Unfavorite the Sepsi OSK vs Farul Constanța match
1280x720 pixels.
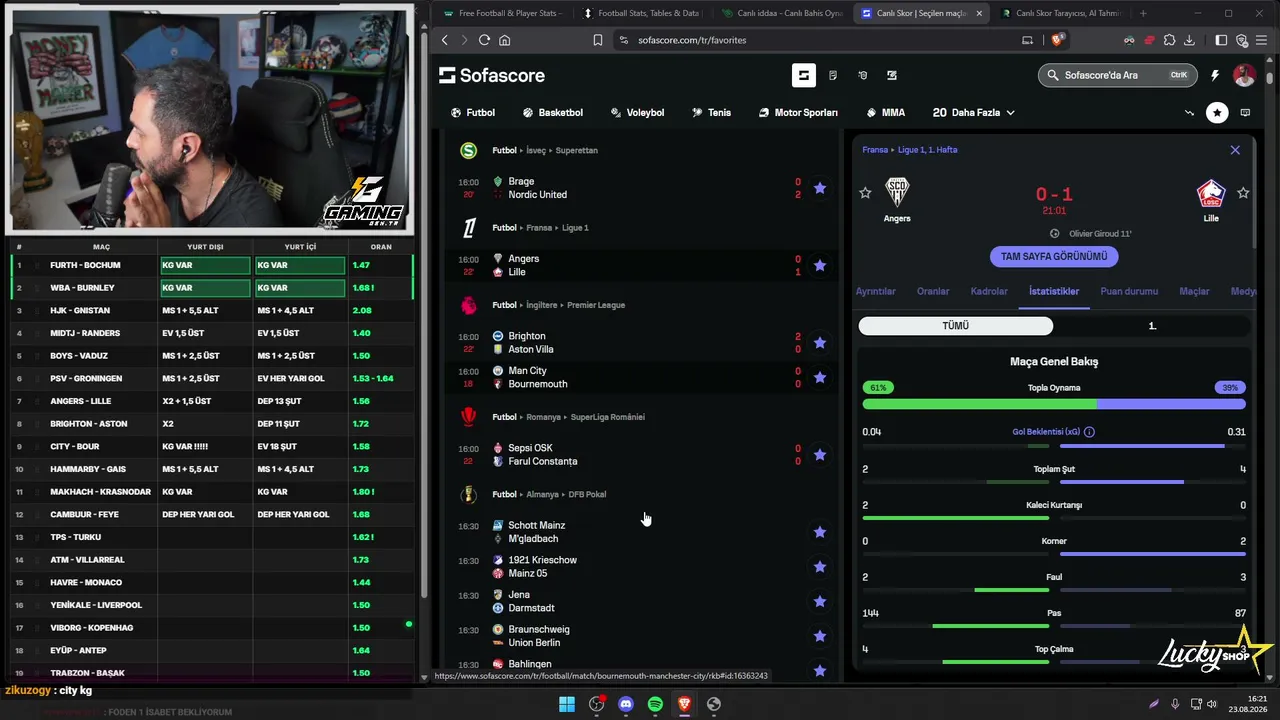[820, 455]
